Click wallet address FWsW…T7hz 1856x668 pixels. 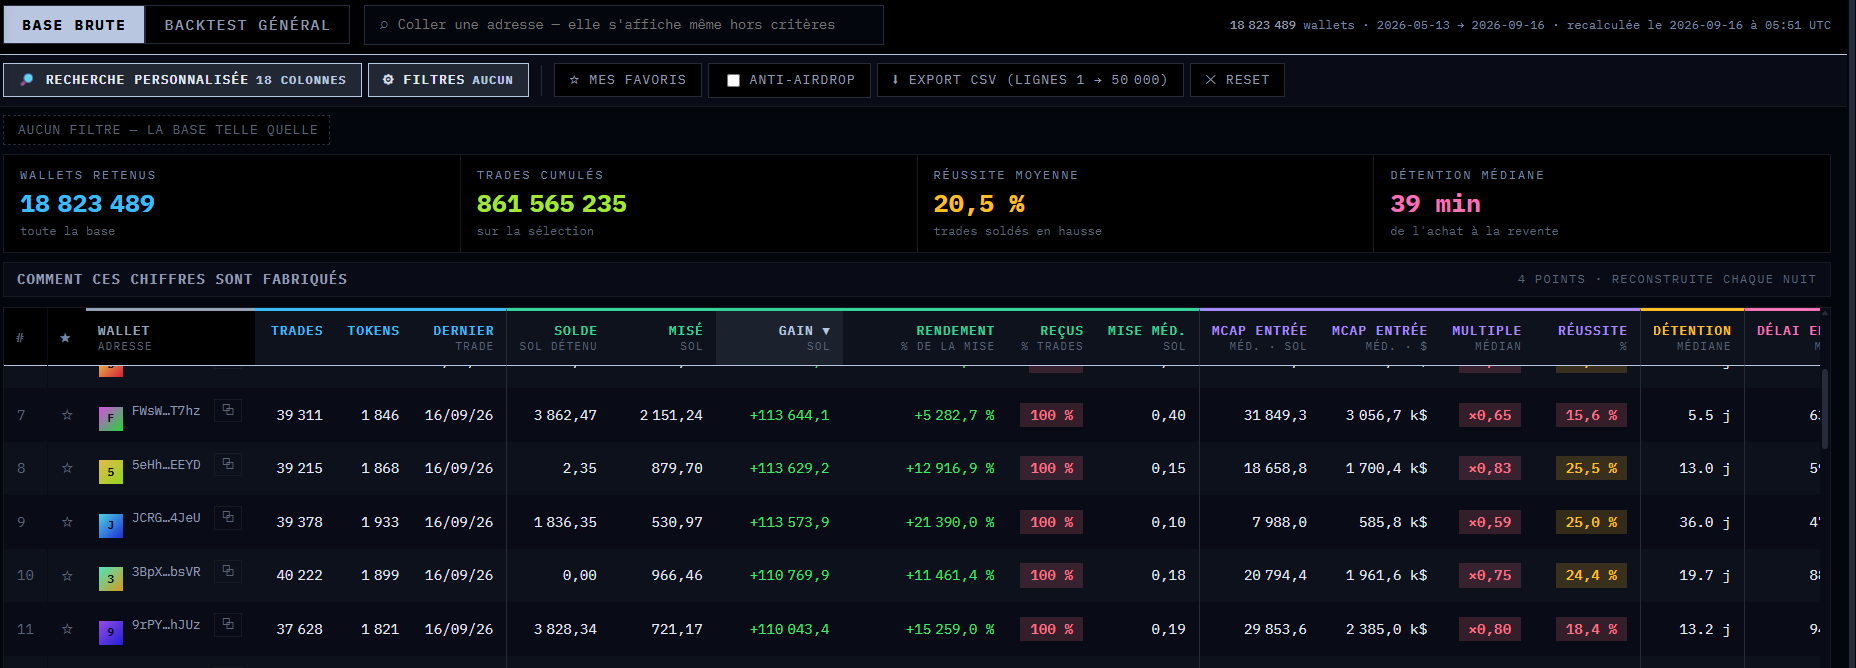pyautogui.click(x=166, y=411)
